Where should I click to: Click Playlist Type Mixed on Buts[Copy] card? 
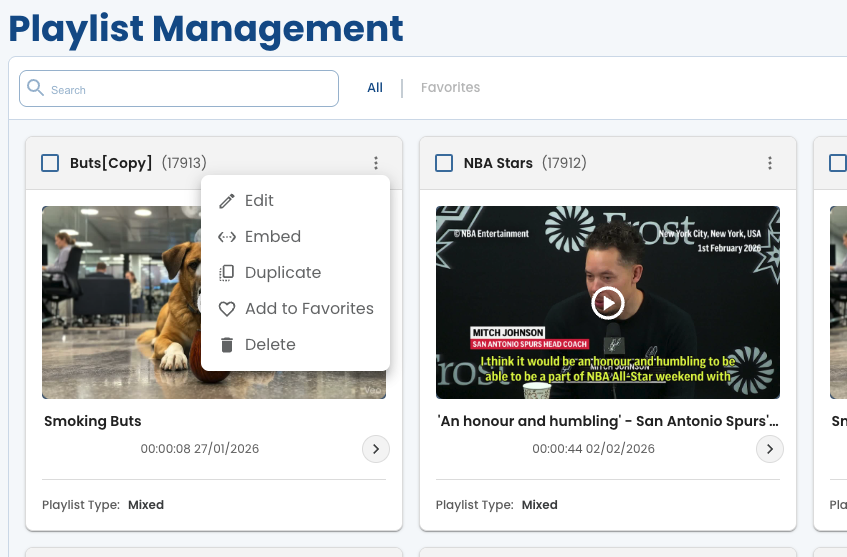[x=103, y=505]
